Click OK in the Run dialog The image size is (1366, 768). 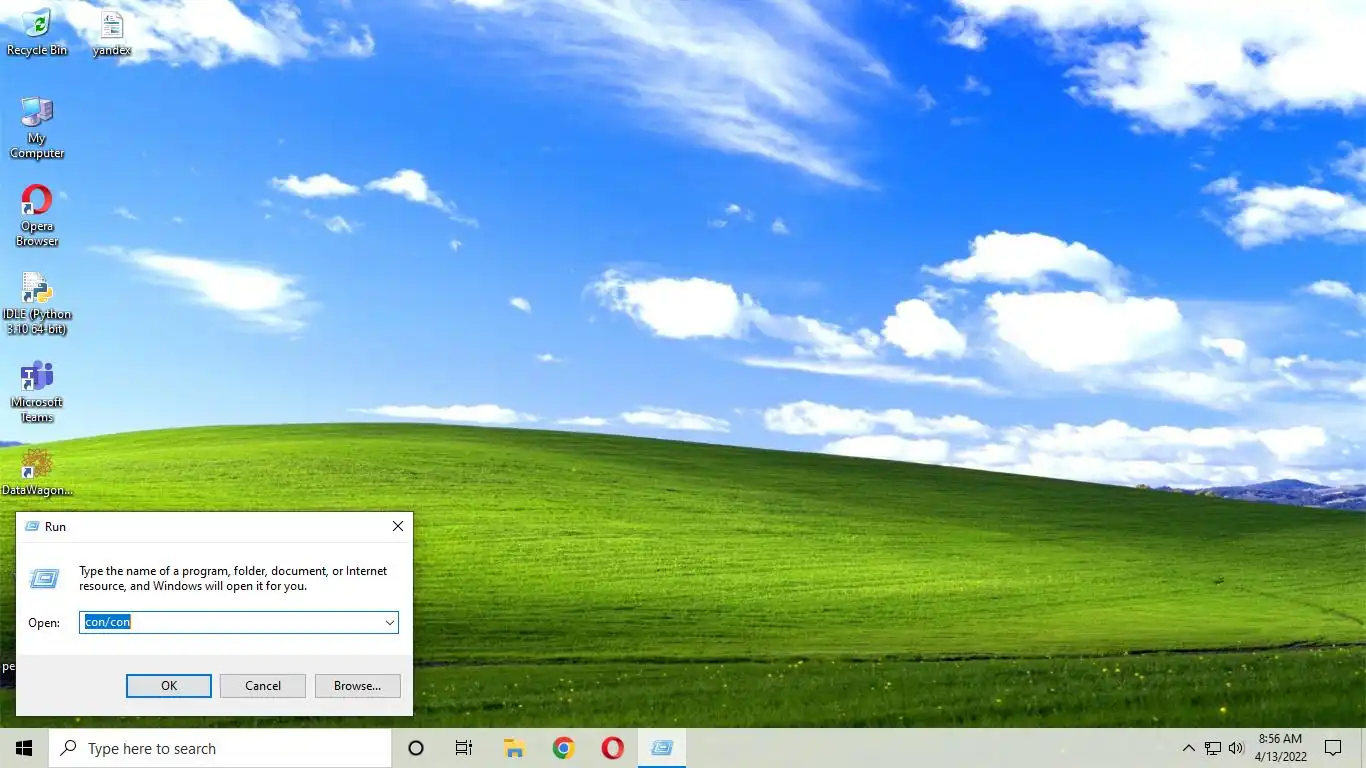tap(169, 686)
